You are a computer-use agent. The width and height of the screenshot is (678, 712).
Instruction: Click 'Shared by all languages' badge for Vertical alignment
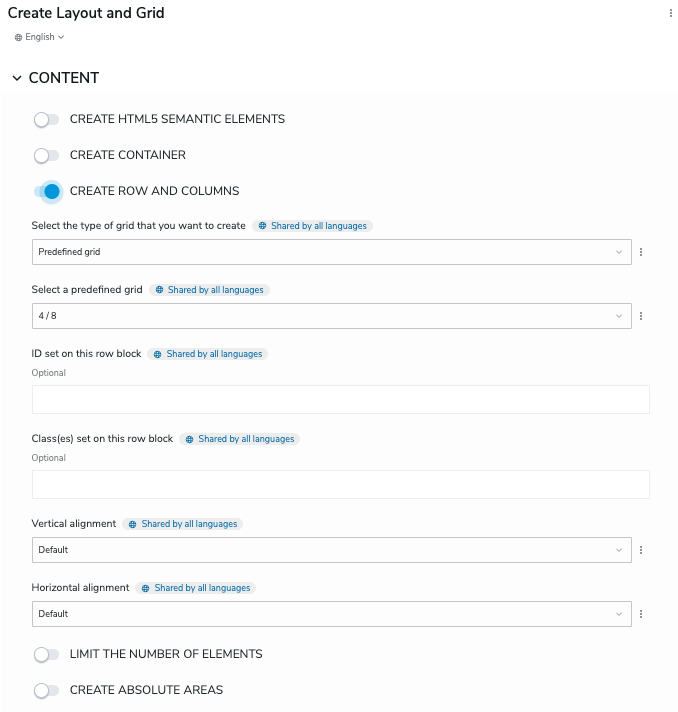[x=183, y=524]
